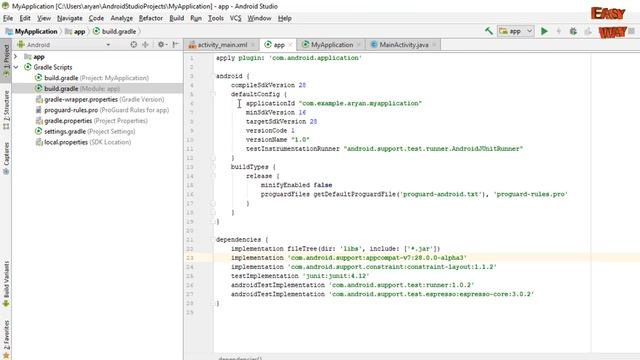Image resolution: width=640 pixels, height=360 pixels.
Task: Click the attach/profile icon beside the debug icon
Action: [588, 31]
